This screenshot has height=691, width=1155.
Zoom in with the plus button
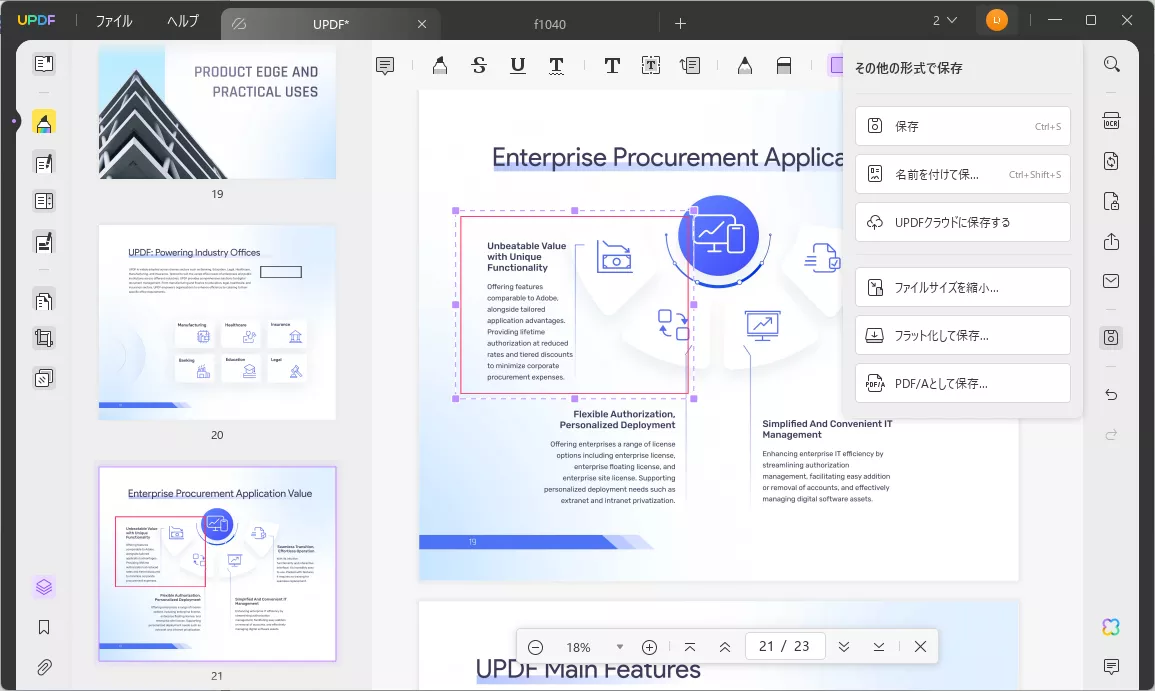(x=649, y=647)
